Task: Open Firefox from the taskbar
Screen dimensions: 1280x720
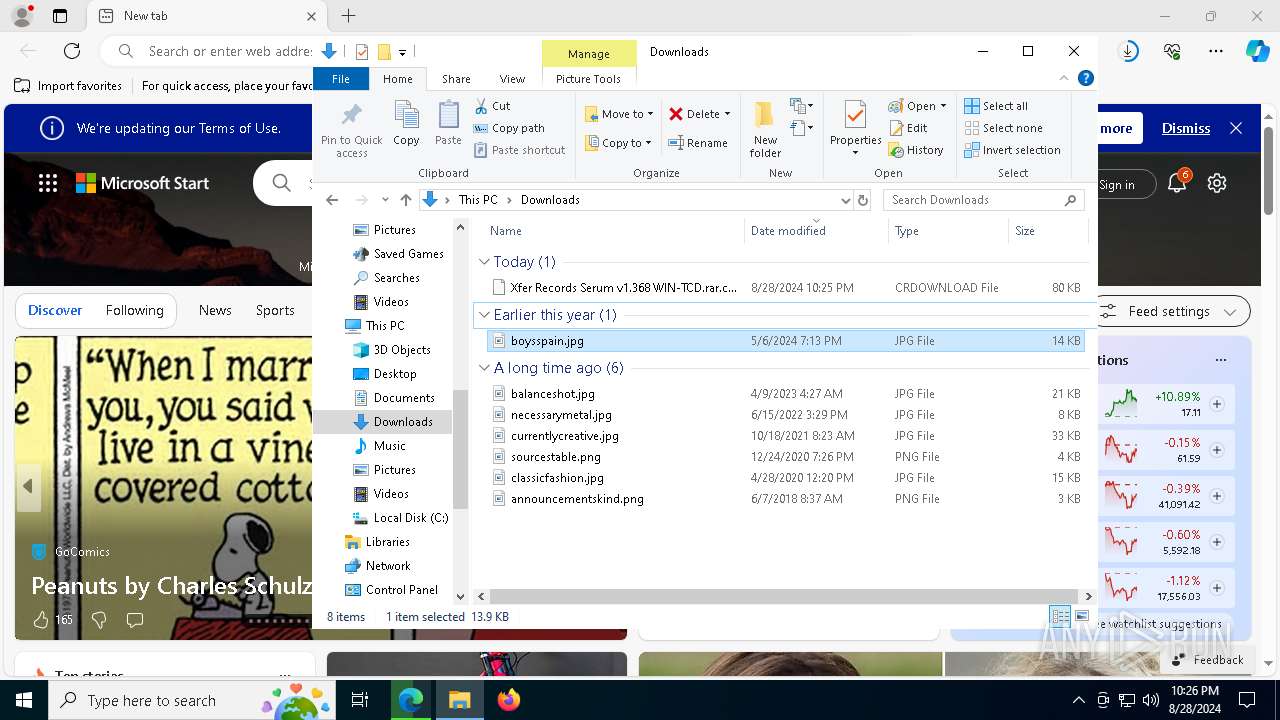Action: [509, 700]
